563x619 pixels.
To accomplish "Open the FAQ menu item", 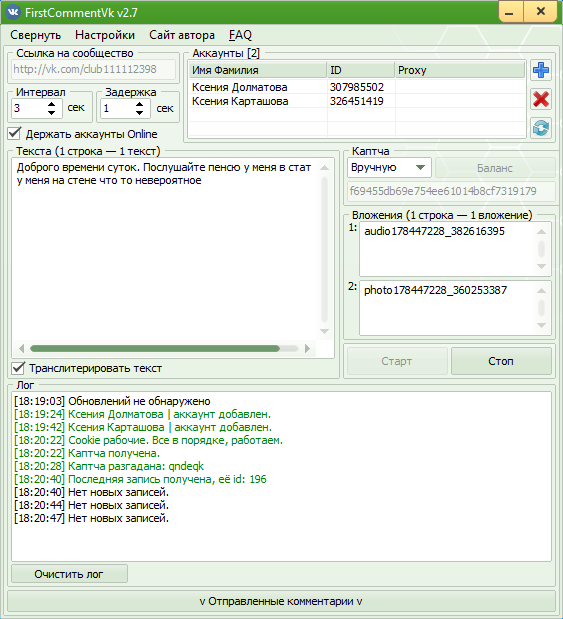I will click(240, 35).
